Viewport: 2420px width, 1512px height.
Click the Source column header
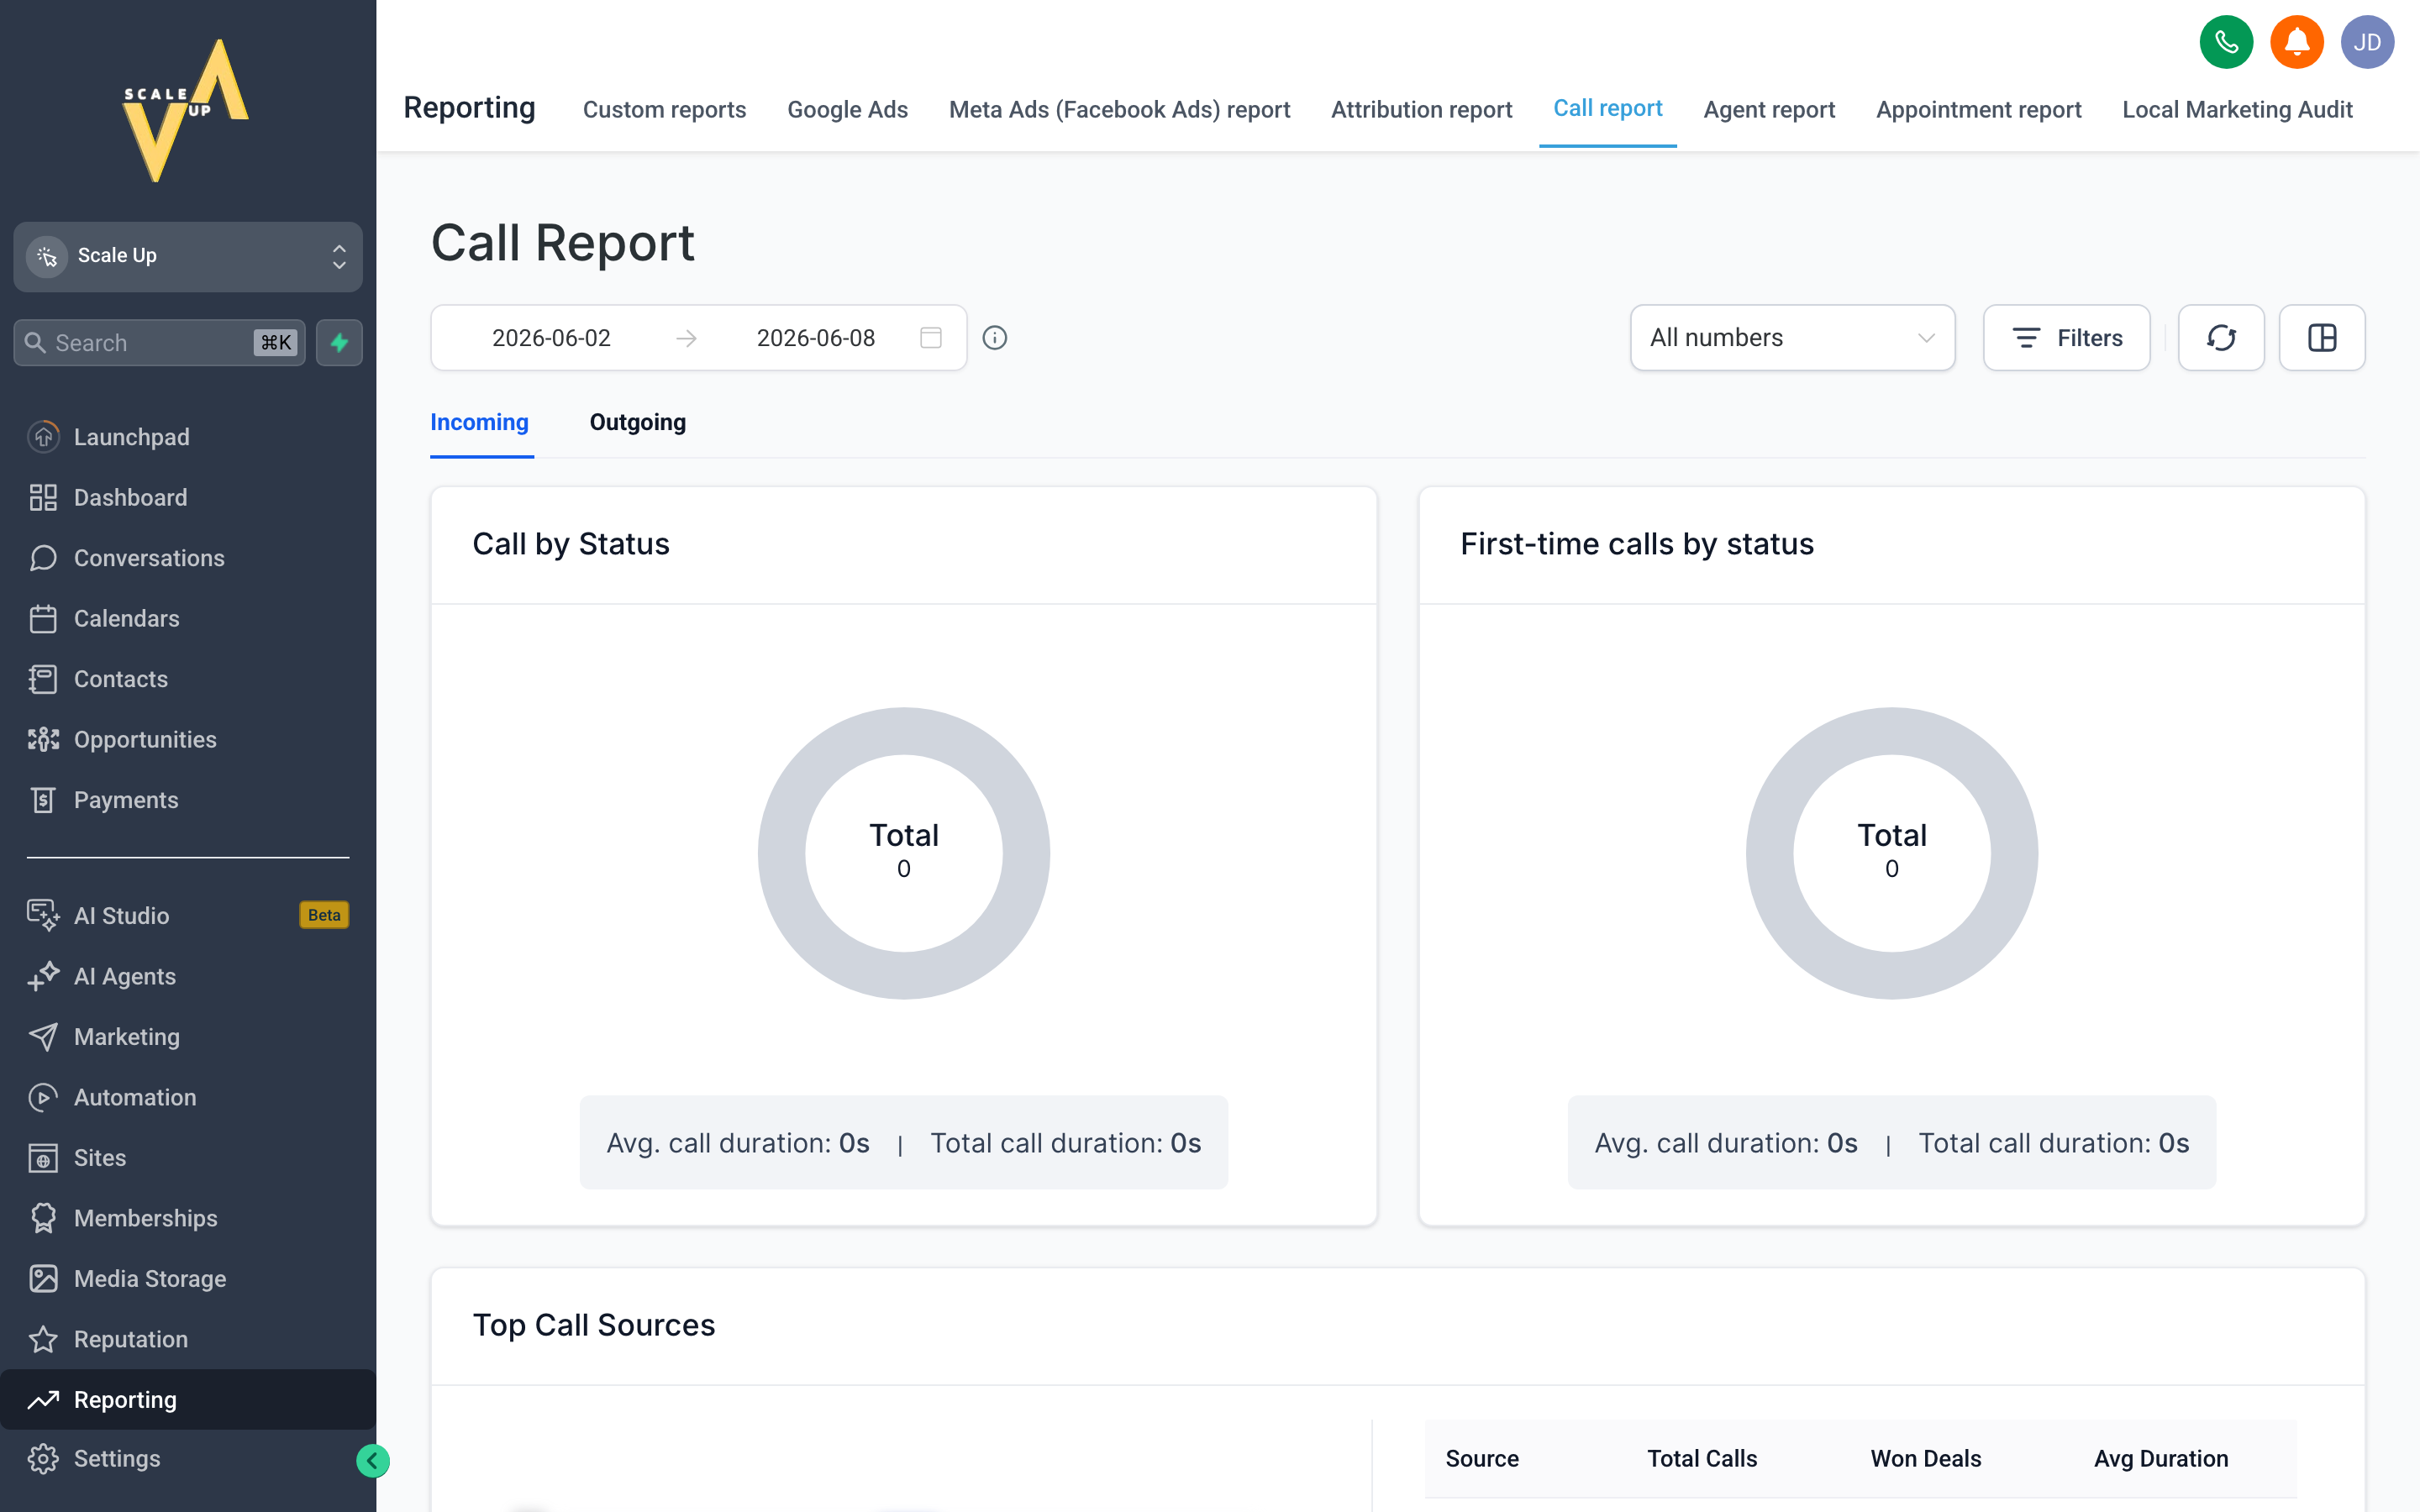(1482, 1459)
